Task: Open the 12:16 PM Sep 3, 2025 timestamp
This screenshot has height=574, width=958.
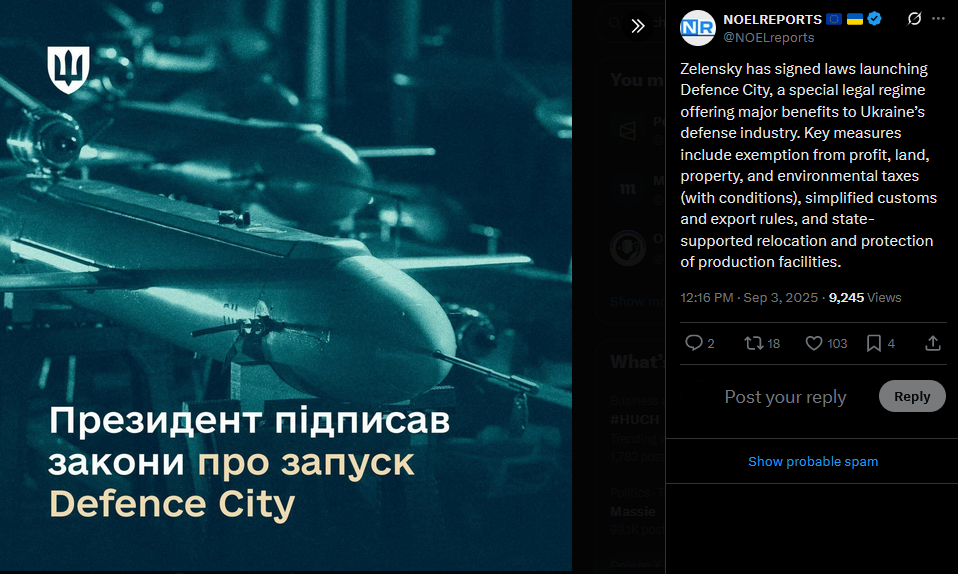Action: tap(748, 298)
